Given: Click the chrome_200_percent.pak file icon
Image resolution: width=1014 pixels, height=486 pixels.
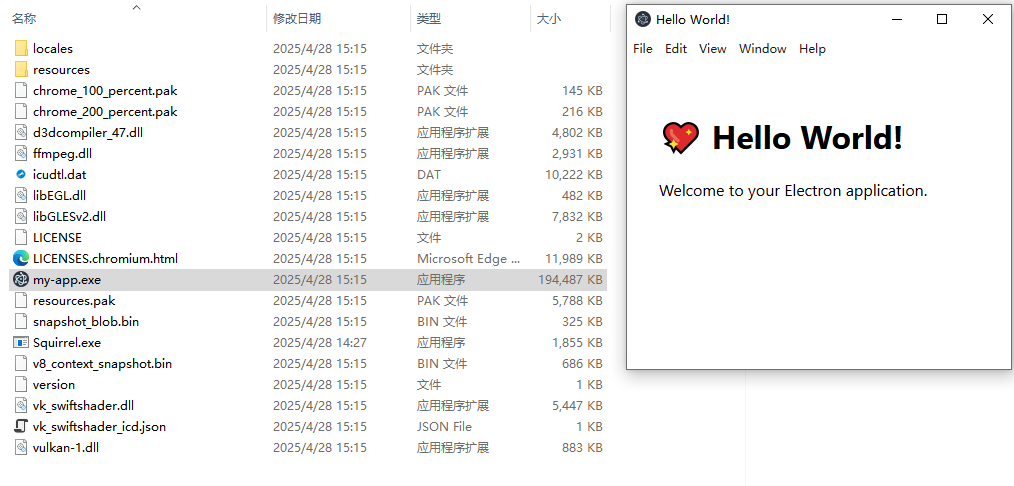Looking at the screenshot, I should (21, 111).
